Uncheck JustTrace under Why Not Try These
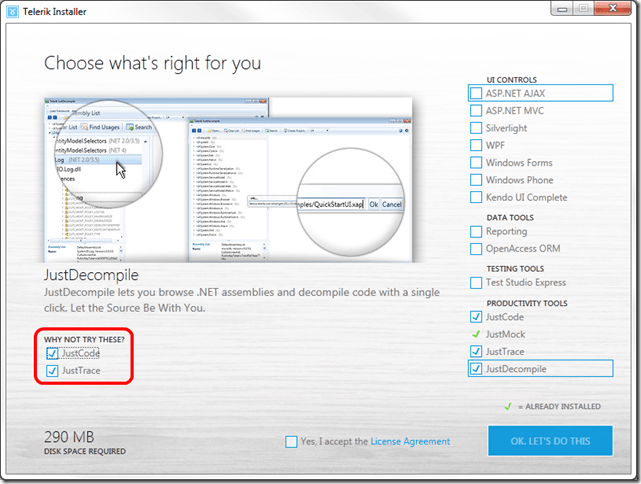 coord(52,371)
